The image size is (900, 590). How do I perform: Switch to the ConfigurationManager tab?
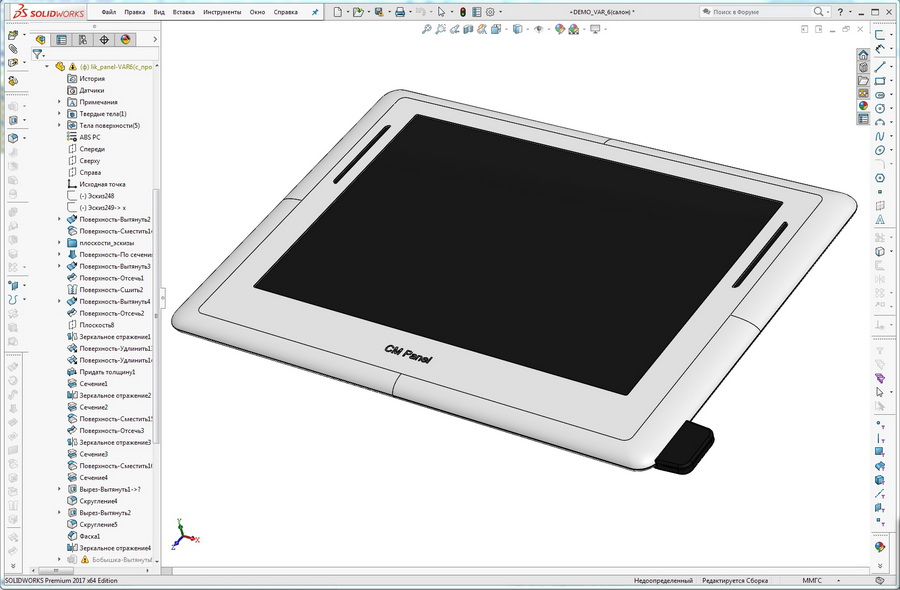(83, 39)
